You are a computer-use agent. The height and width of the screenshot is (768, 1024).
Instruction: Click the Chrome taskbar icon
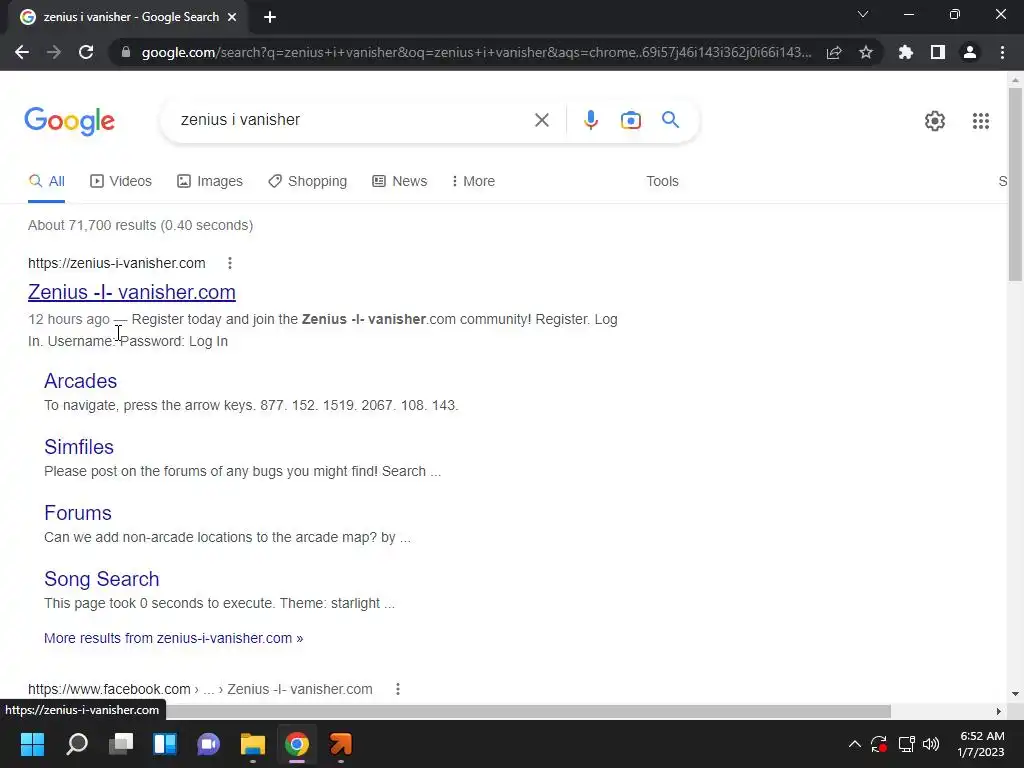tap(296, 744)
